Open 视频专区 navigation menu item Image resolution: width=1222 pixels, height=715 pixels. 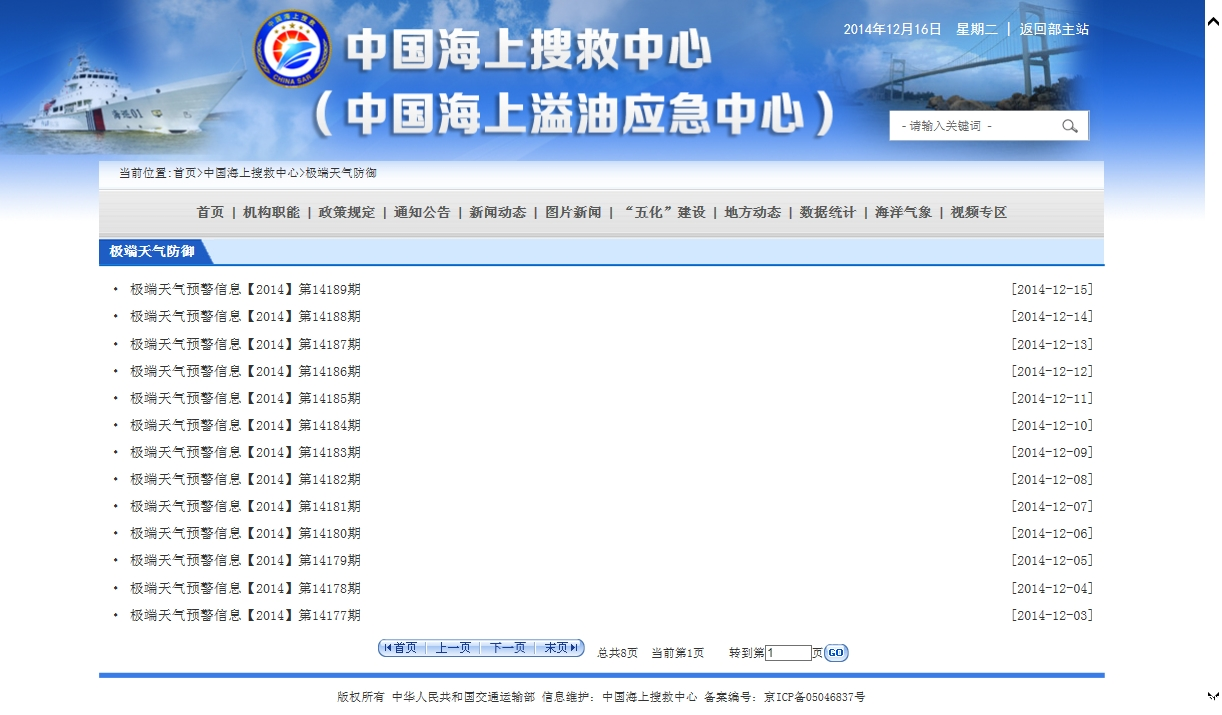[x=978, y=212]
